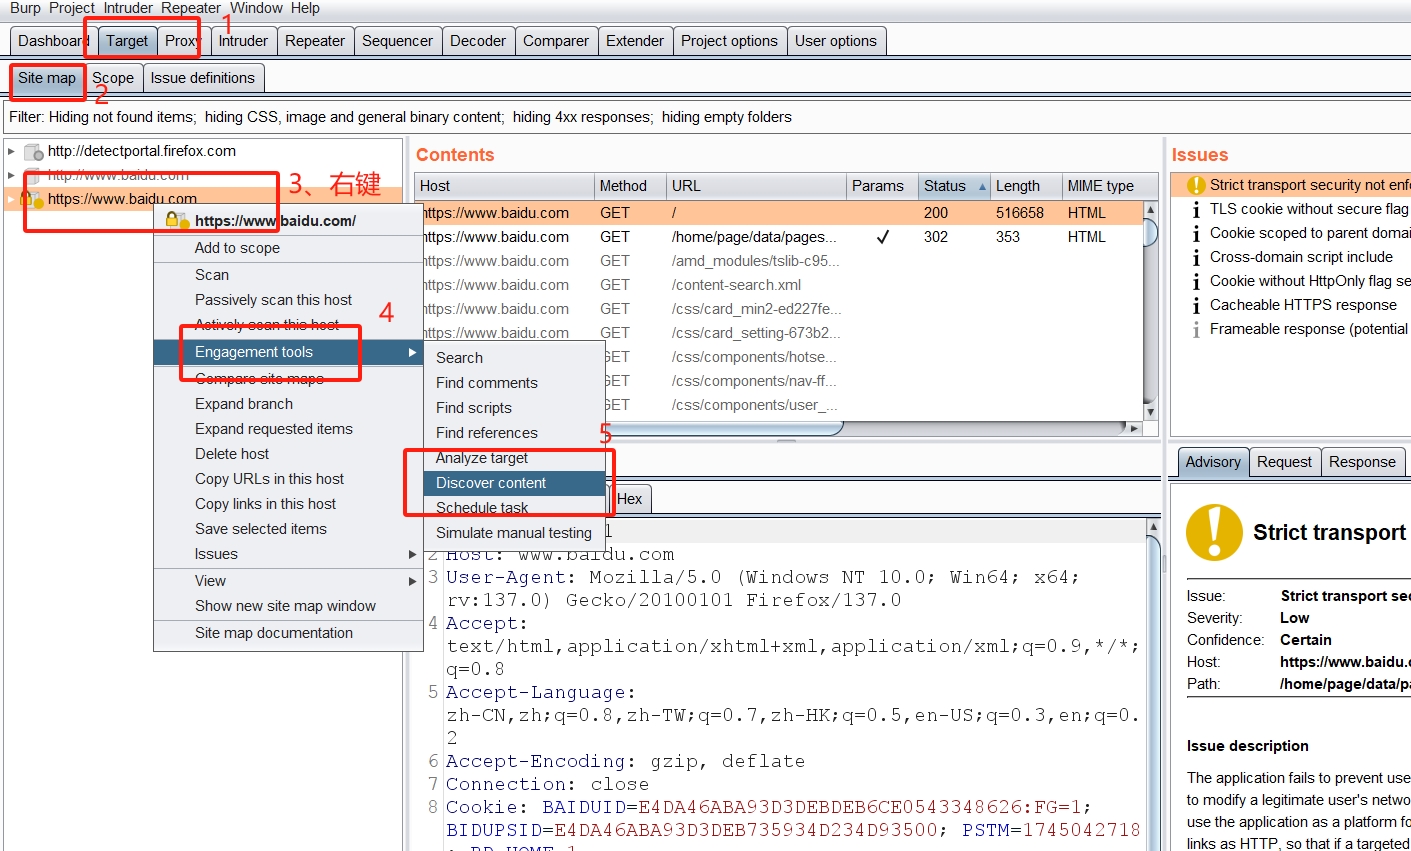Switch to the Comparer tab
This screenshot has height=851, width=1411.
pos(556,41)
